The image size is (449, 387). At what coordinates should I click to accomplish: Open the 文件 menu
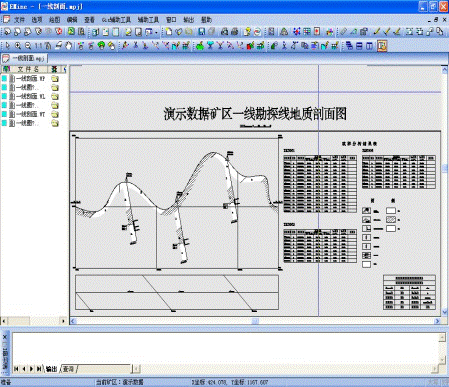click(x=19, y=20)
